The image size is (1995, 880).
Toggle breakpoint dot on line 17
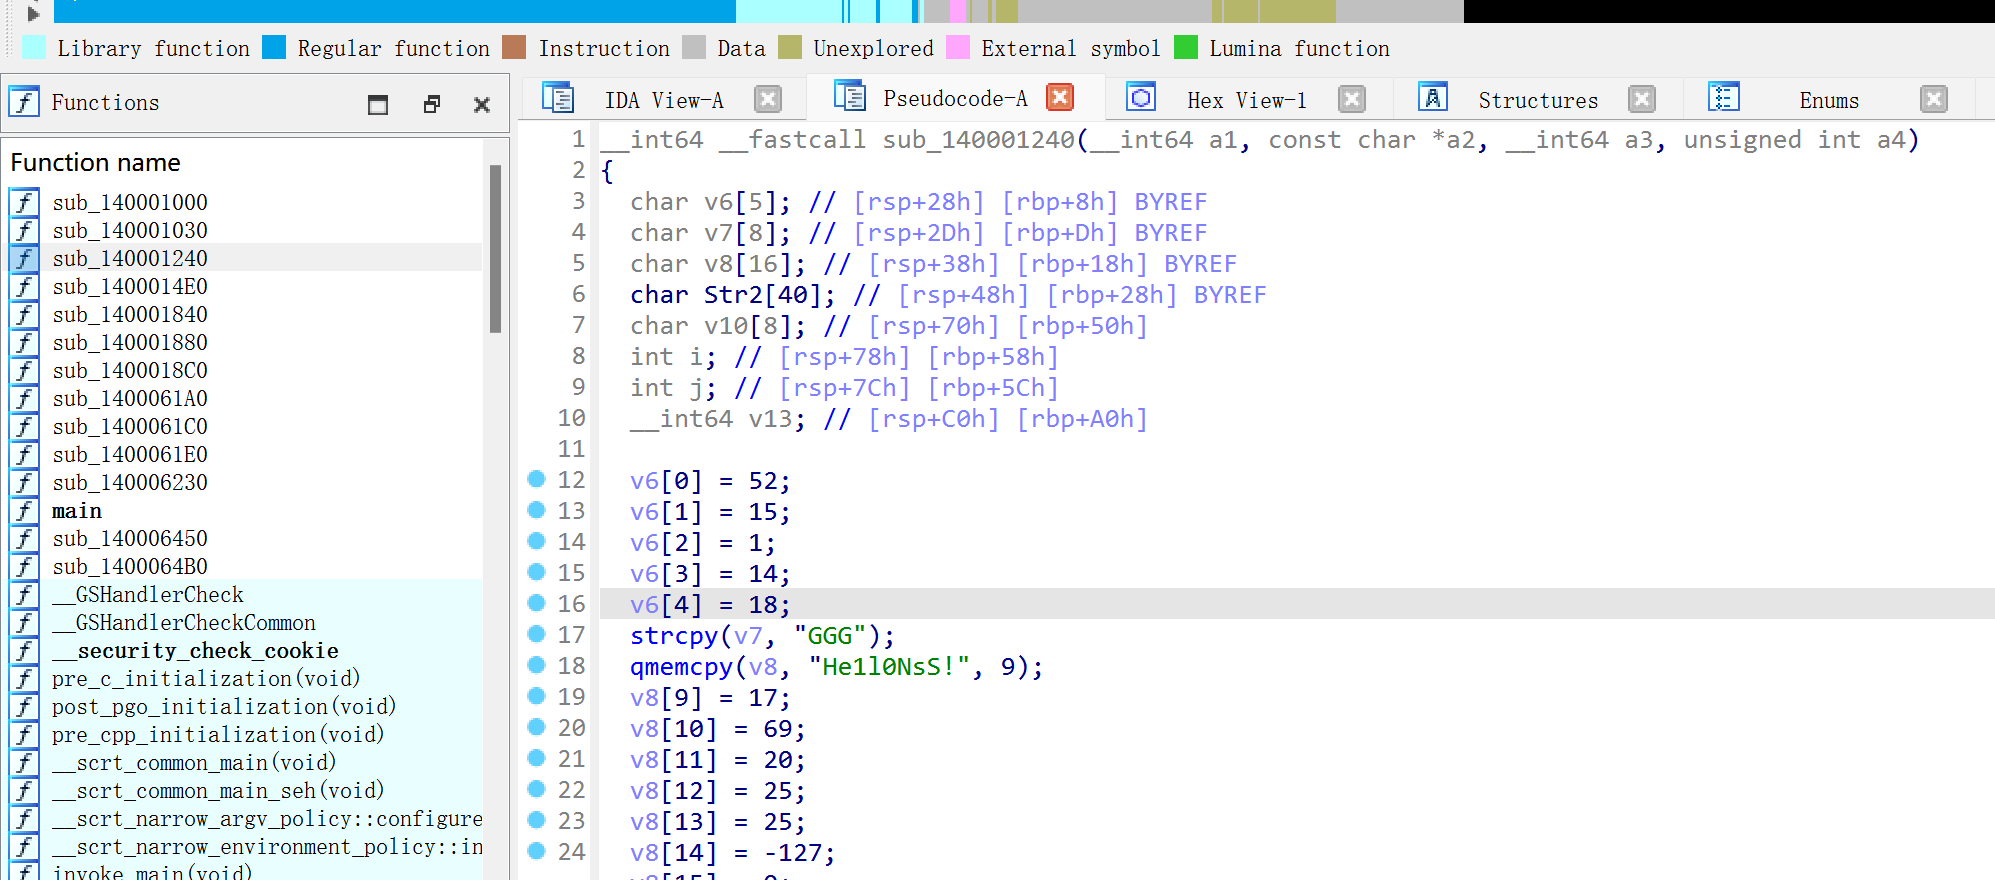coord(536,634)
